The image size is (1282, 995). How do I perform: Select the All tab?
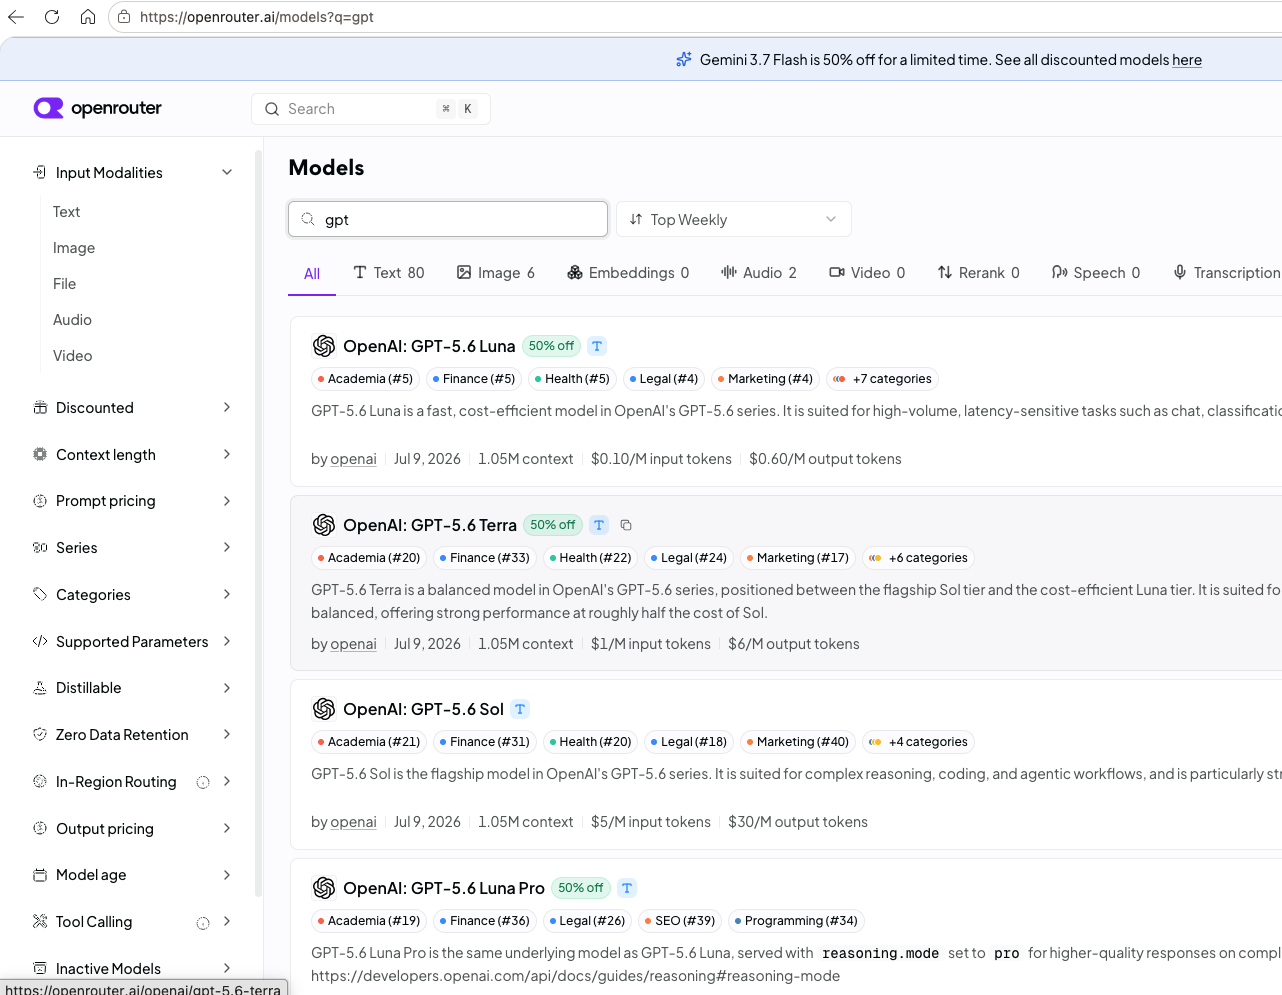(x=312, y=274)
